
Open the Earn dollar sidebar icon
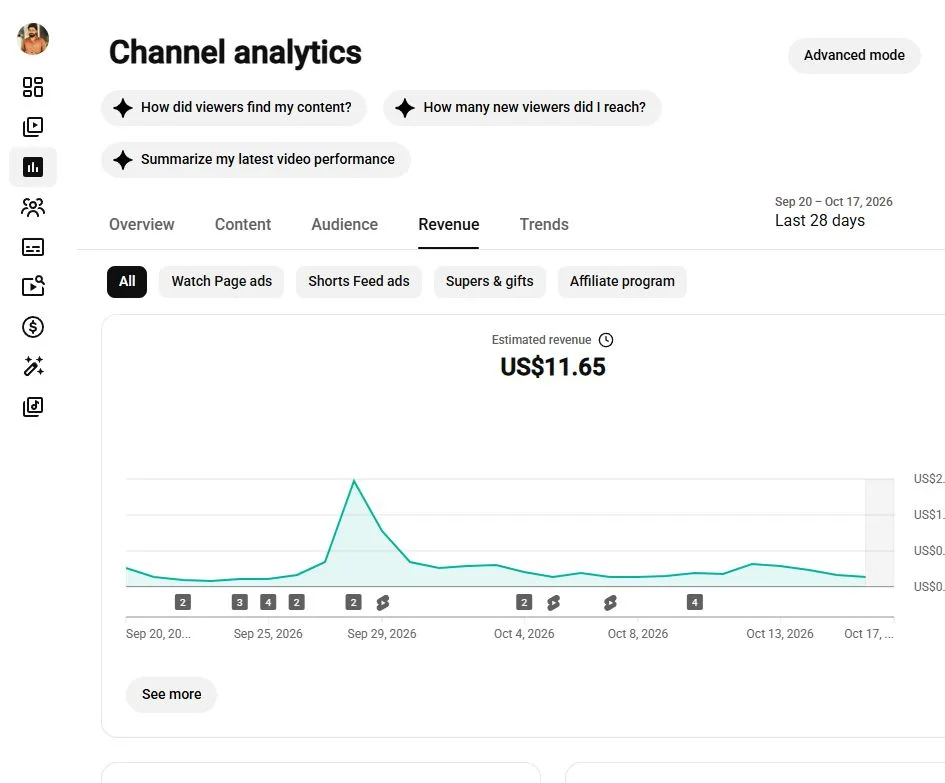(33, 327)
